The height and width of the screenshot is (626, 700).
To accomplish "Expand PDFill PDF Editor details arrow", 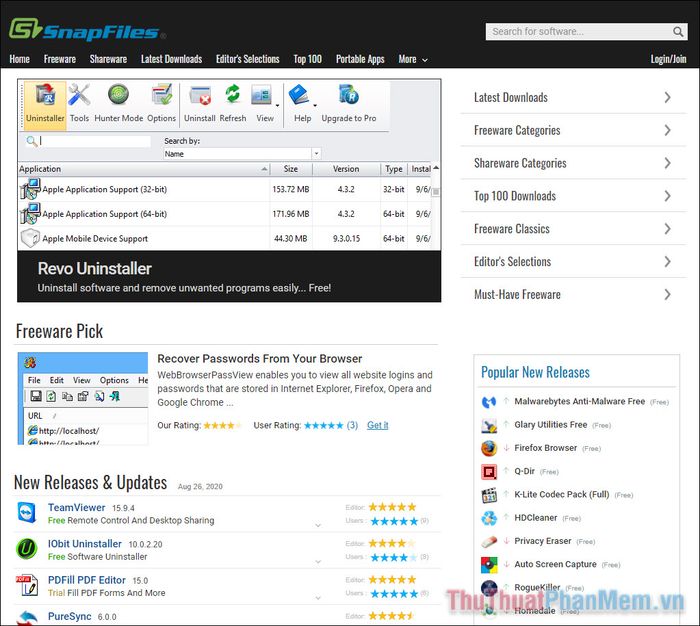I will [318, 597].
